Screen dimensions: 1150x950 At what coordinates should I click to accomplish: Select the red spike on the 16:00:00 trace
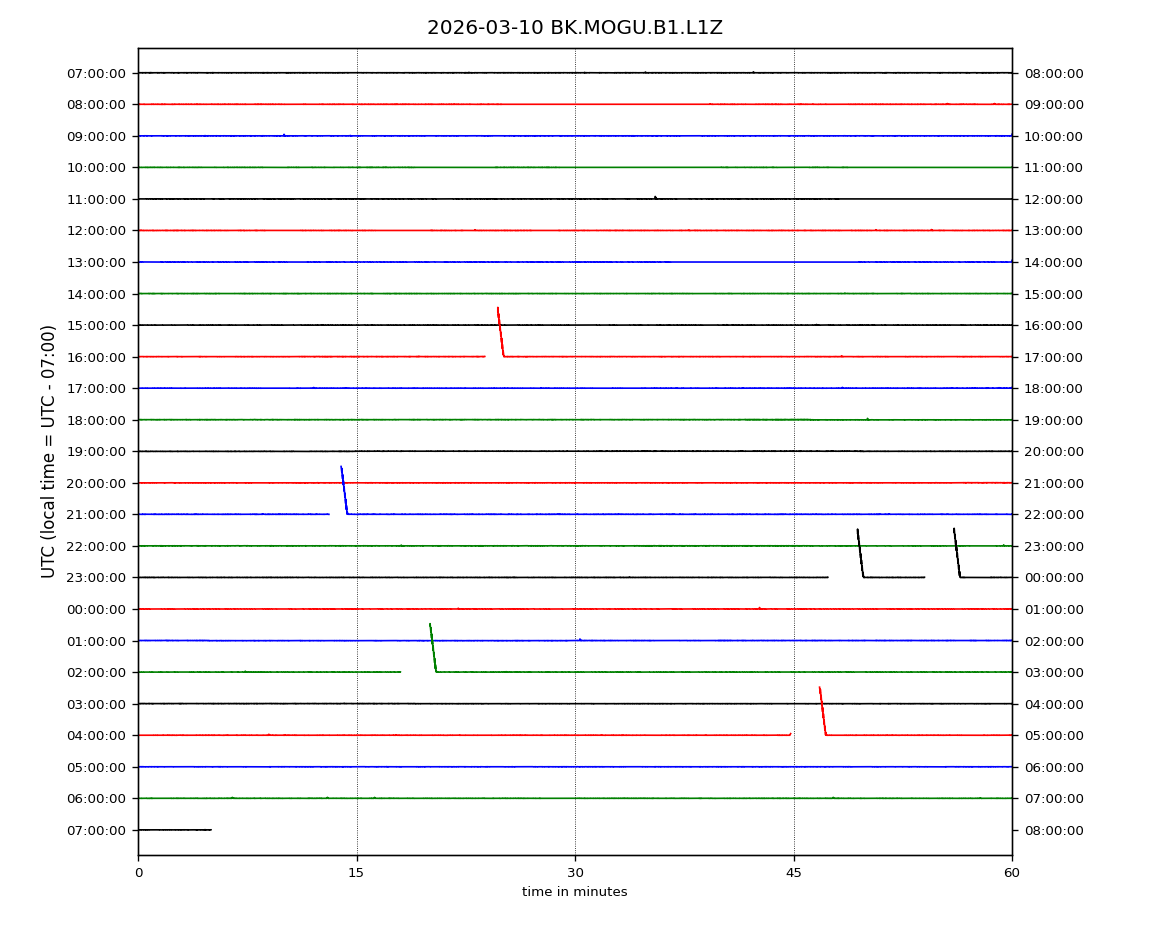point(500,332)
